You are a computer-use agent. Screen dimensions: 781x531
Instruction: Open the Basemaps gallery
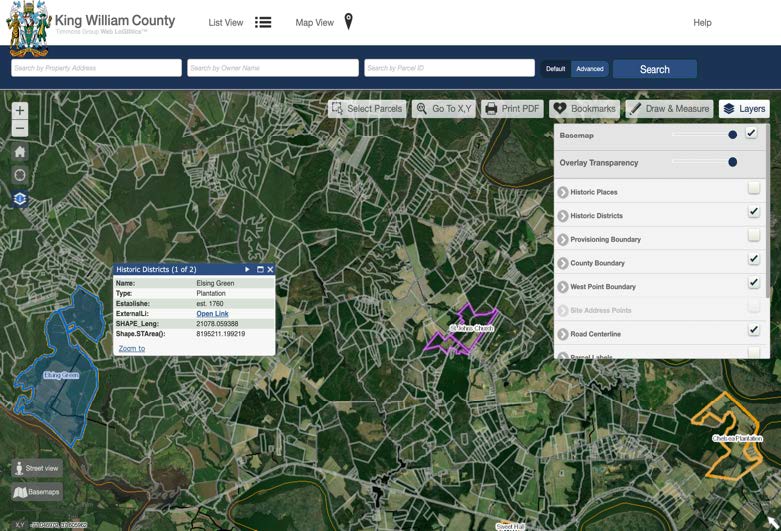click(36, 492)
